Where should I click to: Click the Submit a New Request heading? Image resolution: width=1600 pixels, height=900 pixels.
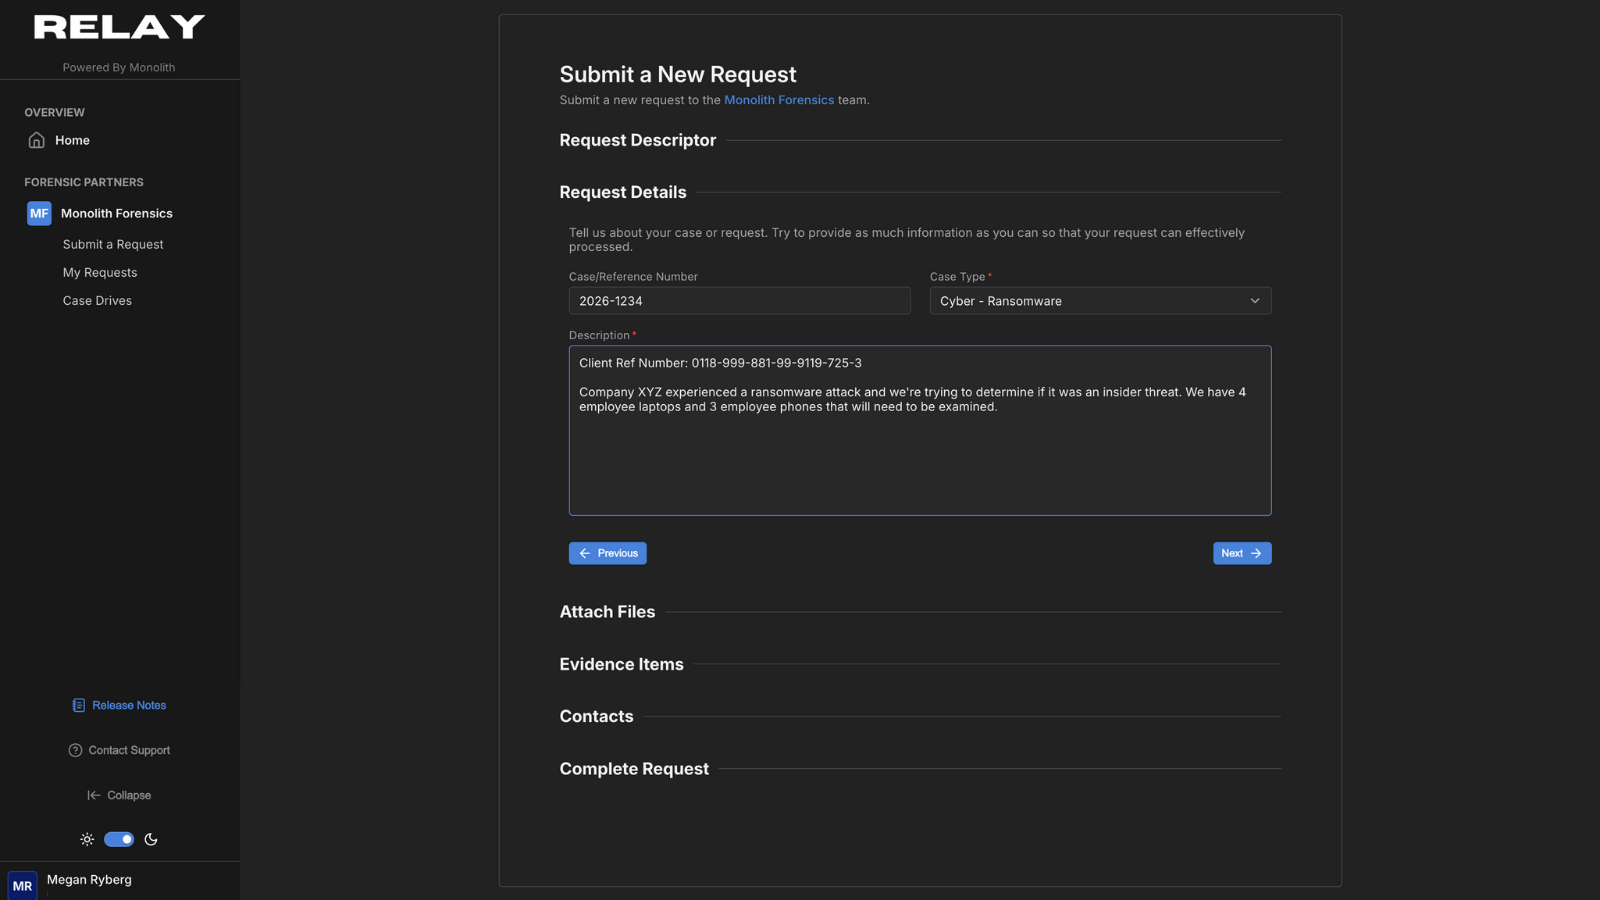click(x=678, y=74)
